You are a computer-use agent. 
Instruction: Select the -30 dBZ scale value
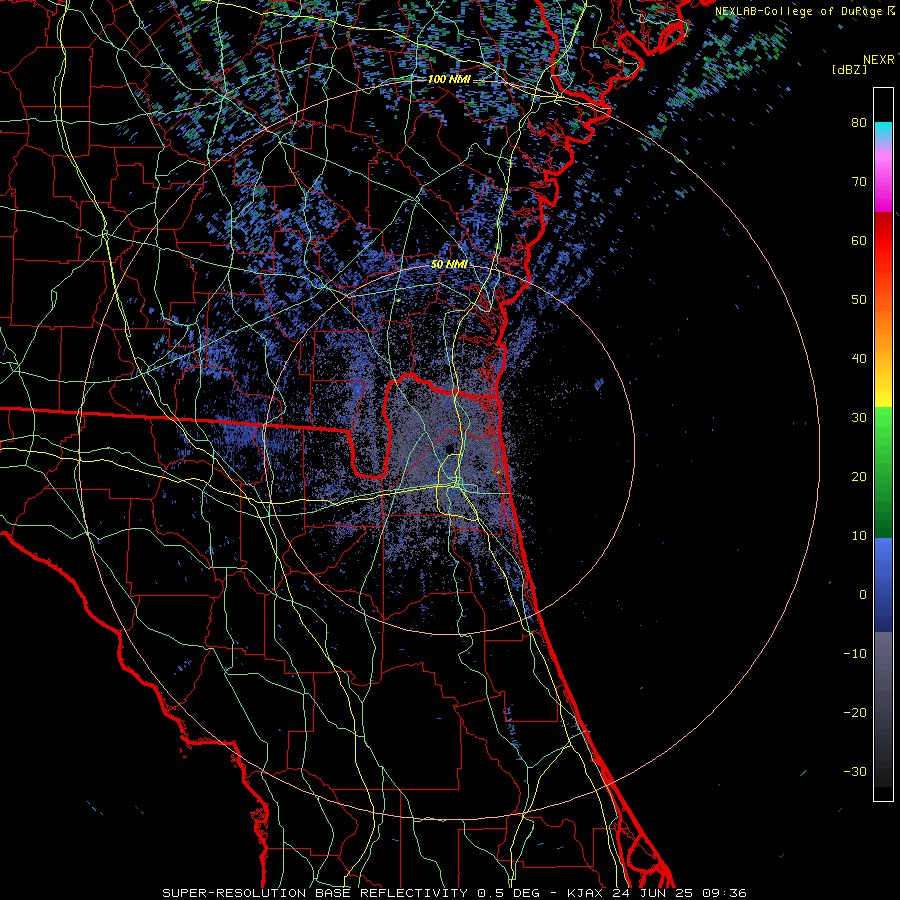click(x=855, y=772)
